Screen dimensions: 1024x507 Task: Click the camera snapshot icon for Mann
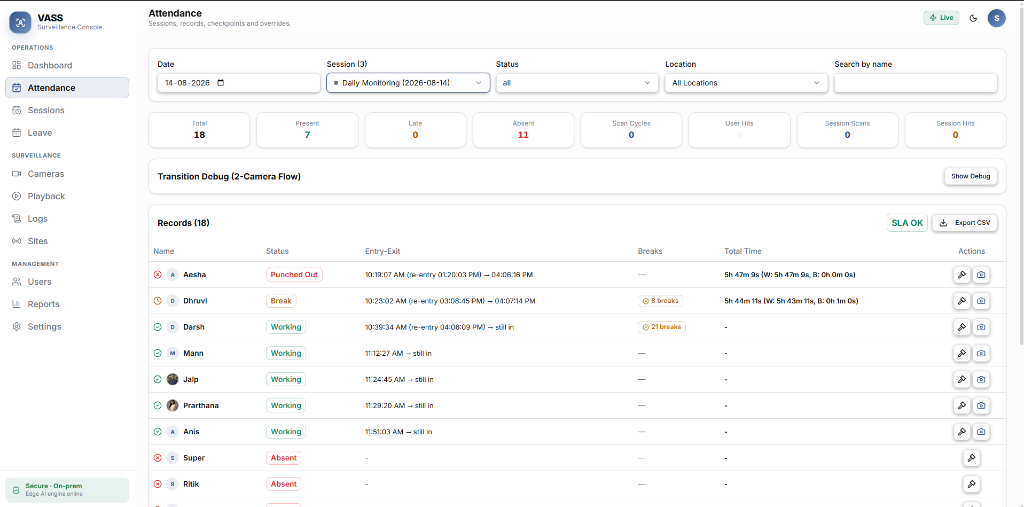point(981,353)
